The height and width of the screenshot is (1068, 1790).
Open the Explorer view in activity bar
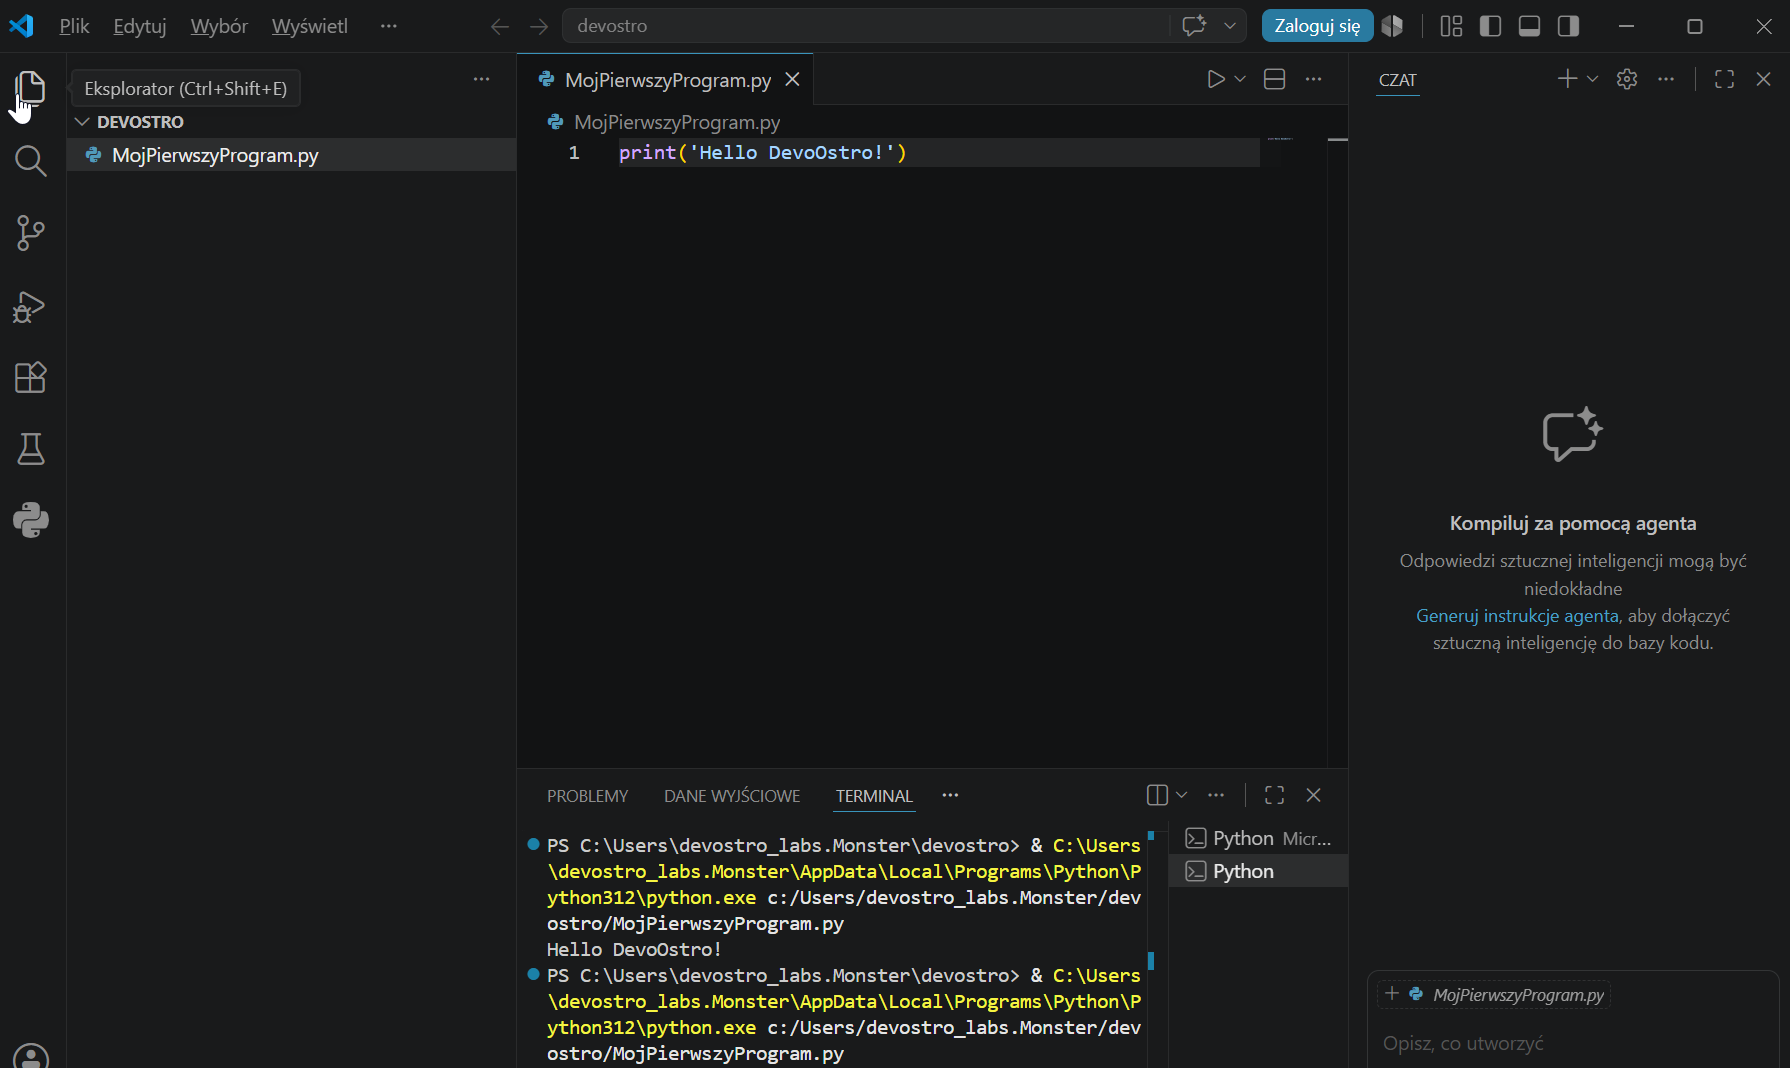click(x=31, y=88)
